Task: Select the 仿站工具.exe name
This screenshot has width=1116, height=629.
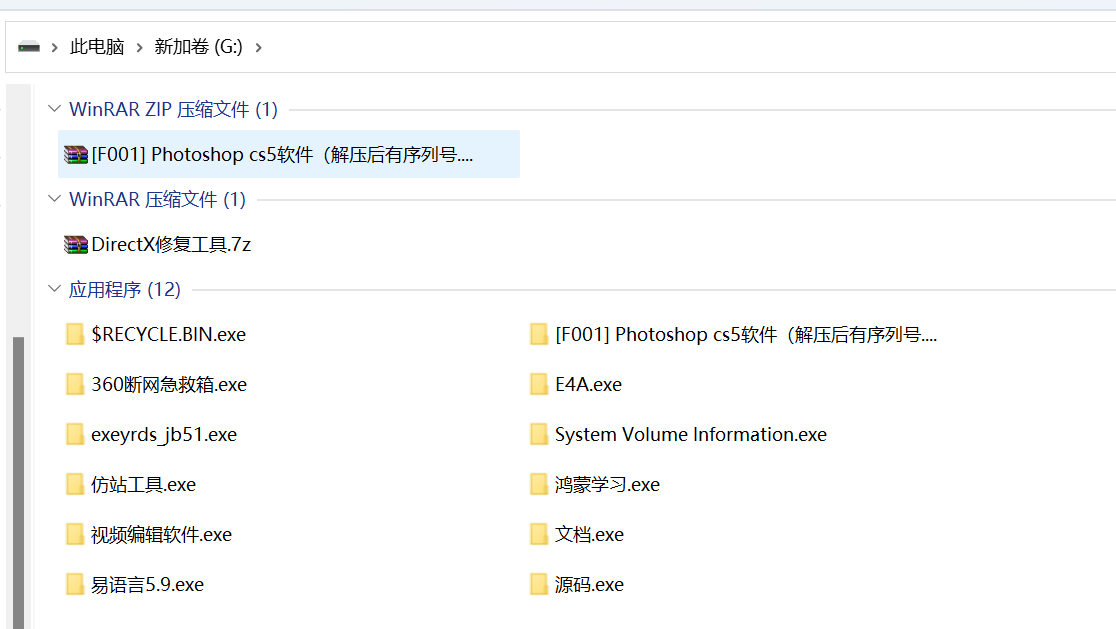Action: (144, 485)
